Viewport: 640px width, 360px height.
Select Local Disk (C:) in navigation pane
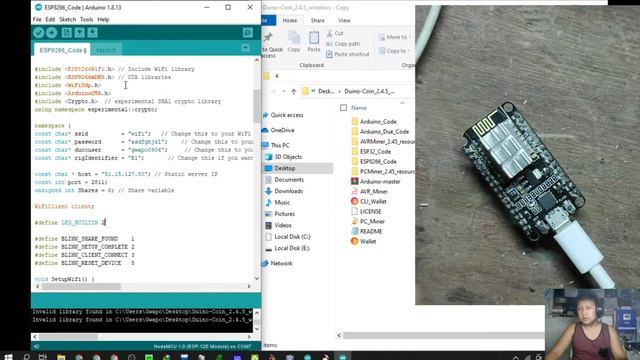click(292, 237)
